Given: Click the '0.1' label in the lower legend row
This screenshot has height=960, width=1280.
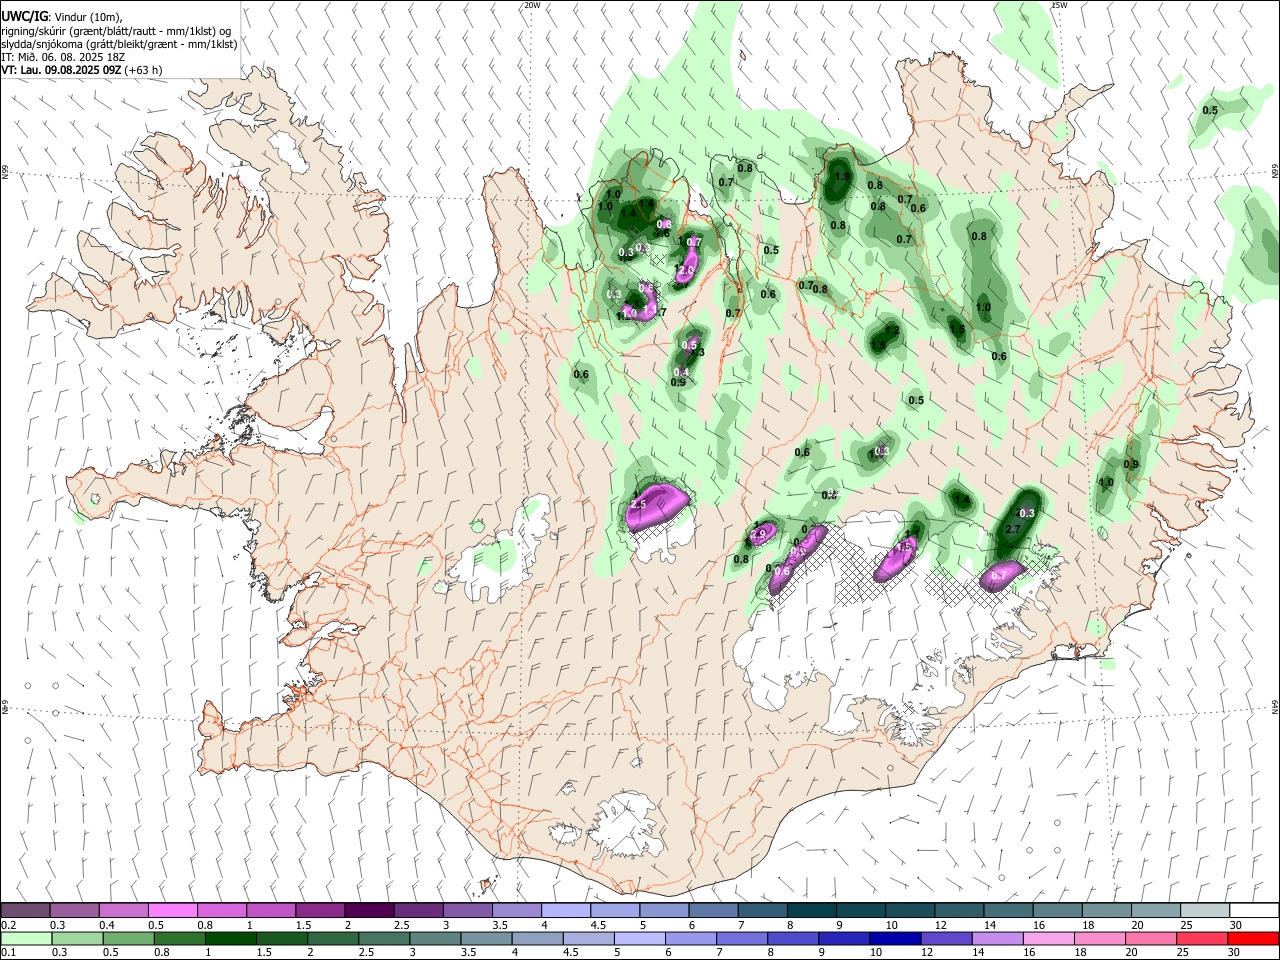Looking at the screenshot, I should coord(8,952).
